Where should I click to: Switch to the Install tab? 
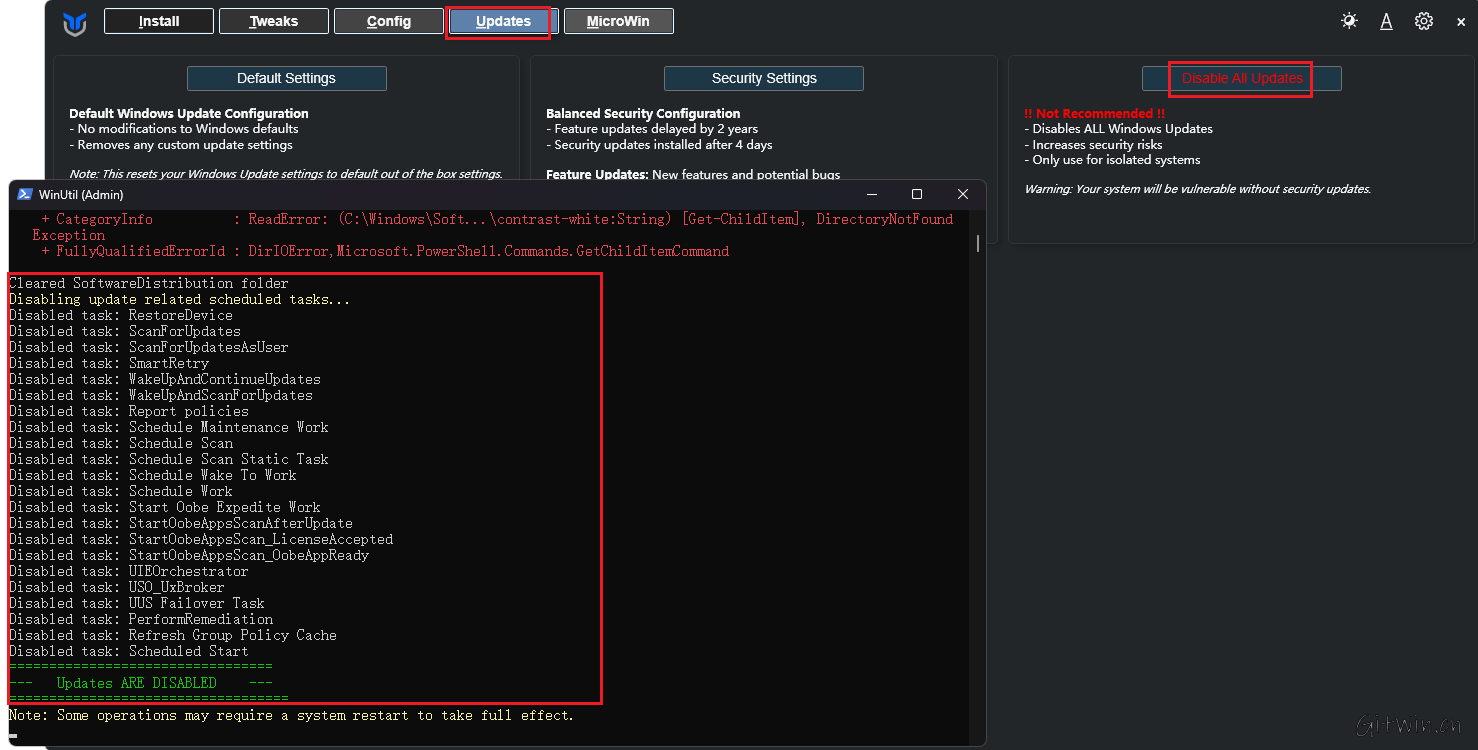(159, 21)
